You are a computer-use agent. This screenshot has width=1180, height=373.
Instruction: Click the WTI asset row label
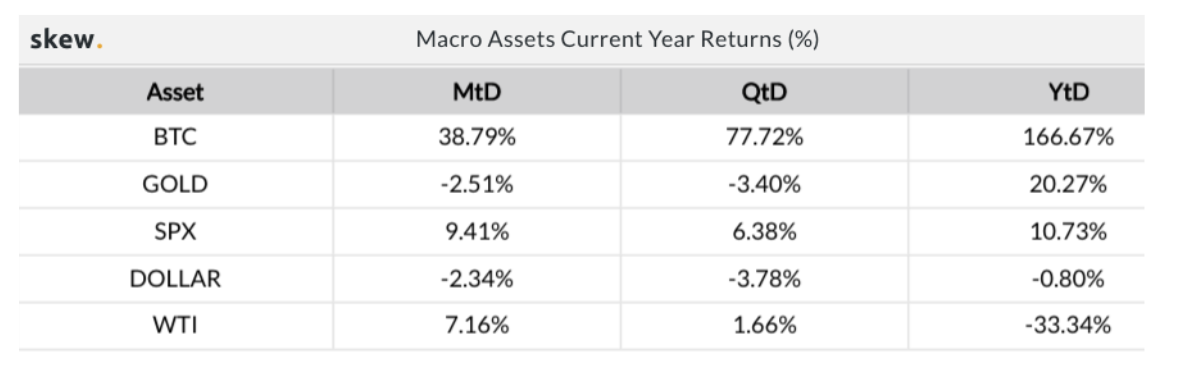click(x=175, y=326)
